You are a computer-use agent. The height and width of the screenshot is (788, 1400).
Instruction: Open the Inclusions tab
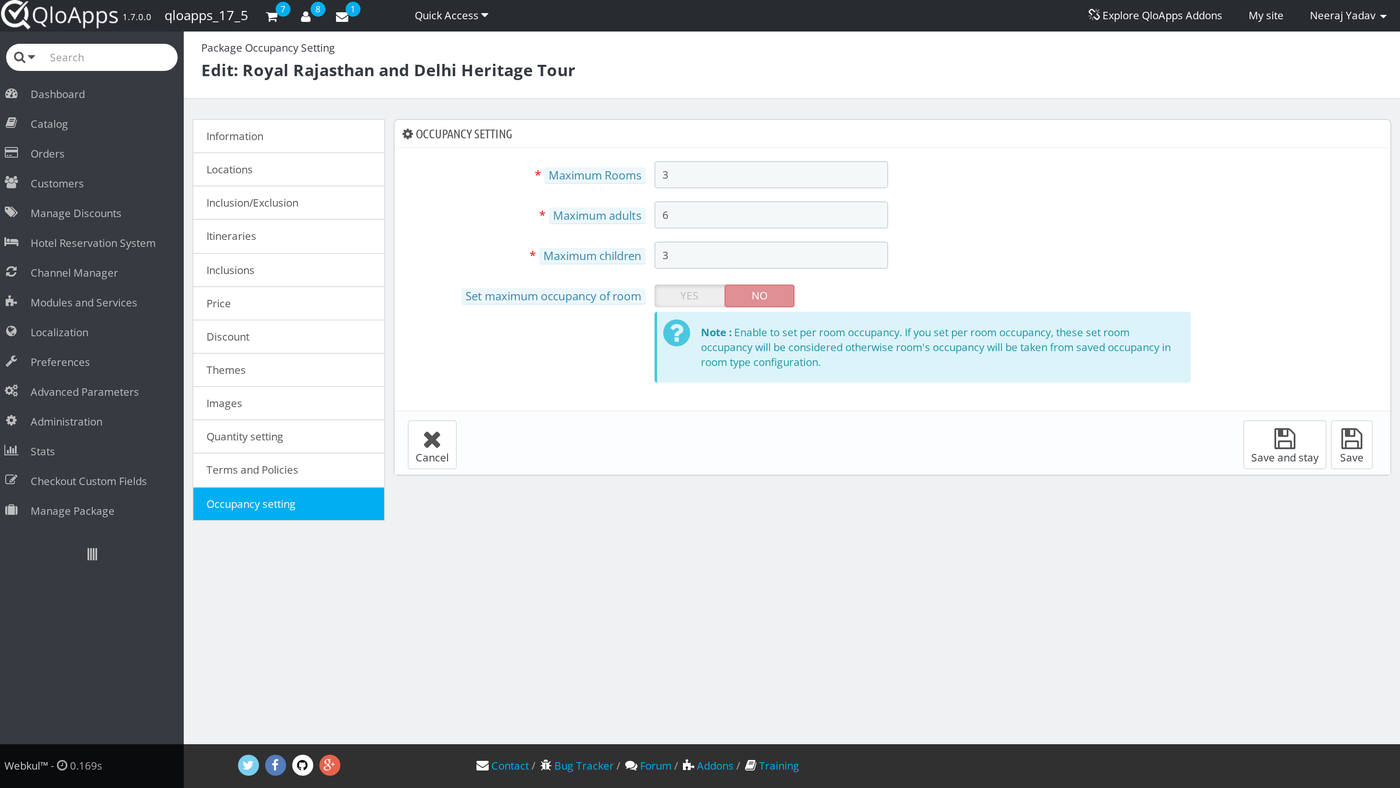pyautogui.click(x=289, y=270)
